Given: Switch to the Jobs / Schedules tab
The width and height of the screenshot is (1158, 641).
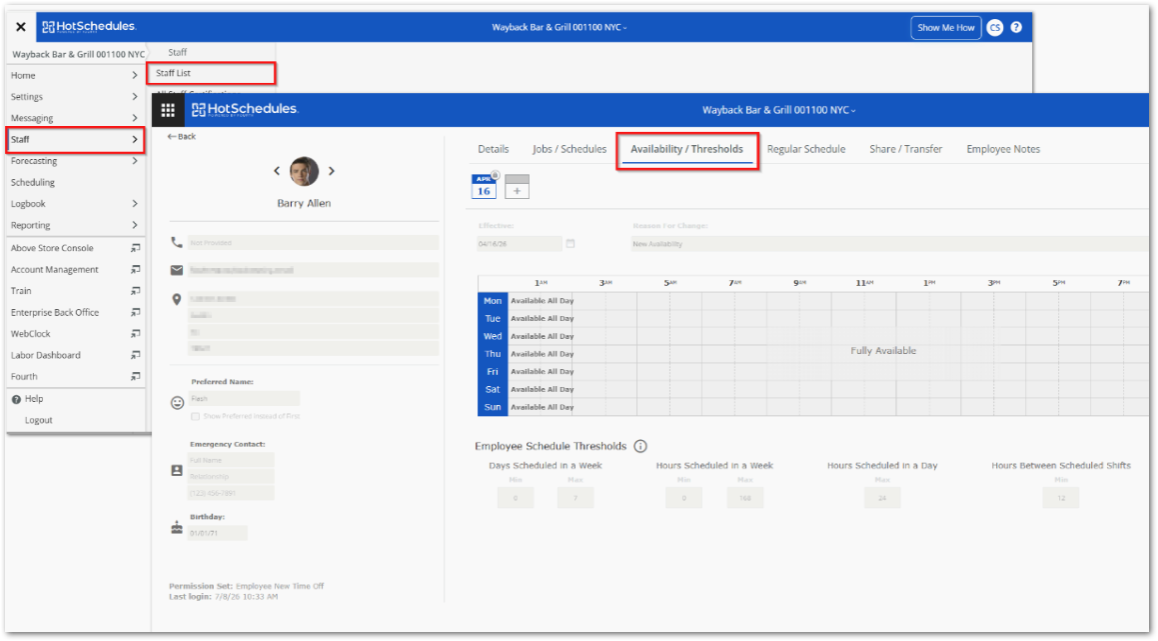Looking at the screenshot, I should [569, 149].
